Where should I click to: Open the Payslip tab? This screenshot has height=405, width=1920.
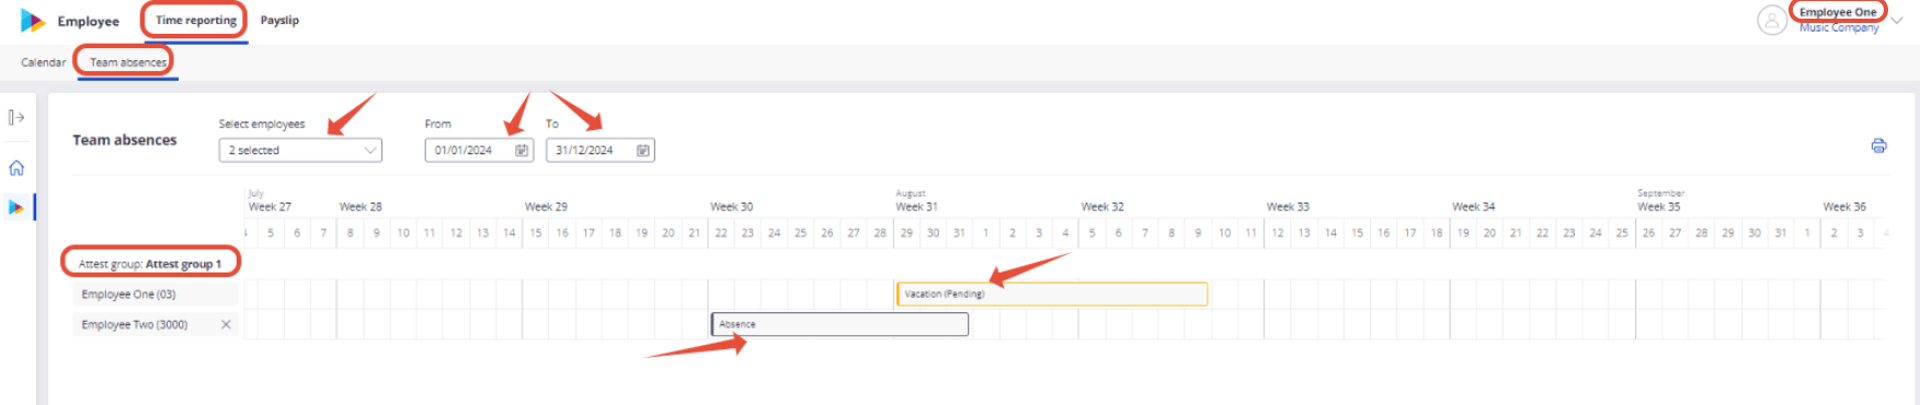(279, 20)
